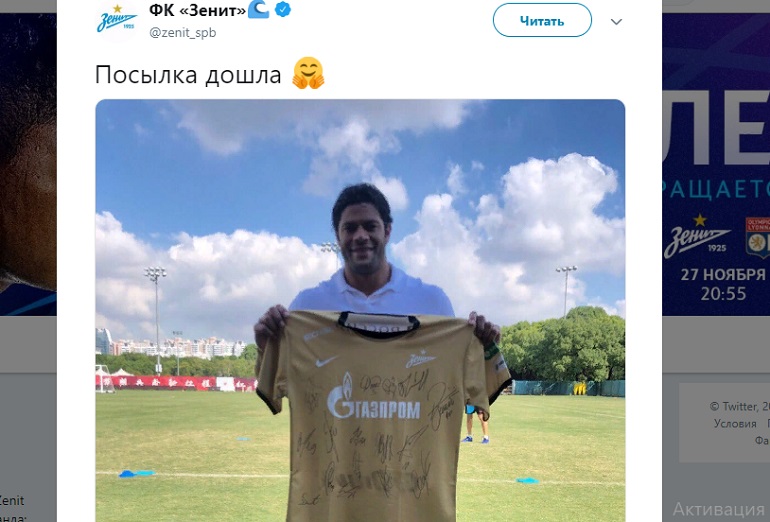The height and width of the screenshot is (522, 770).
Task: Click the Olympique Lyonnais crest in the banner
Action: [x=757, y=238]
